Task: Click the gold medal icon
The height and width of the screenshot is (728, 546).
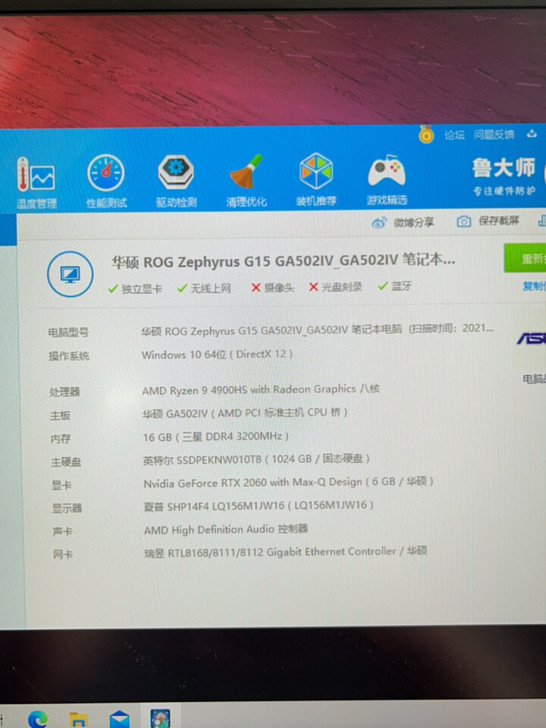Action: pos(426,135)
